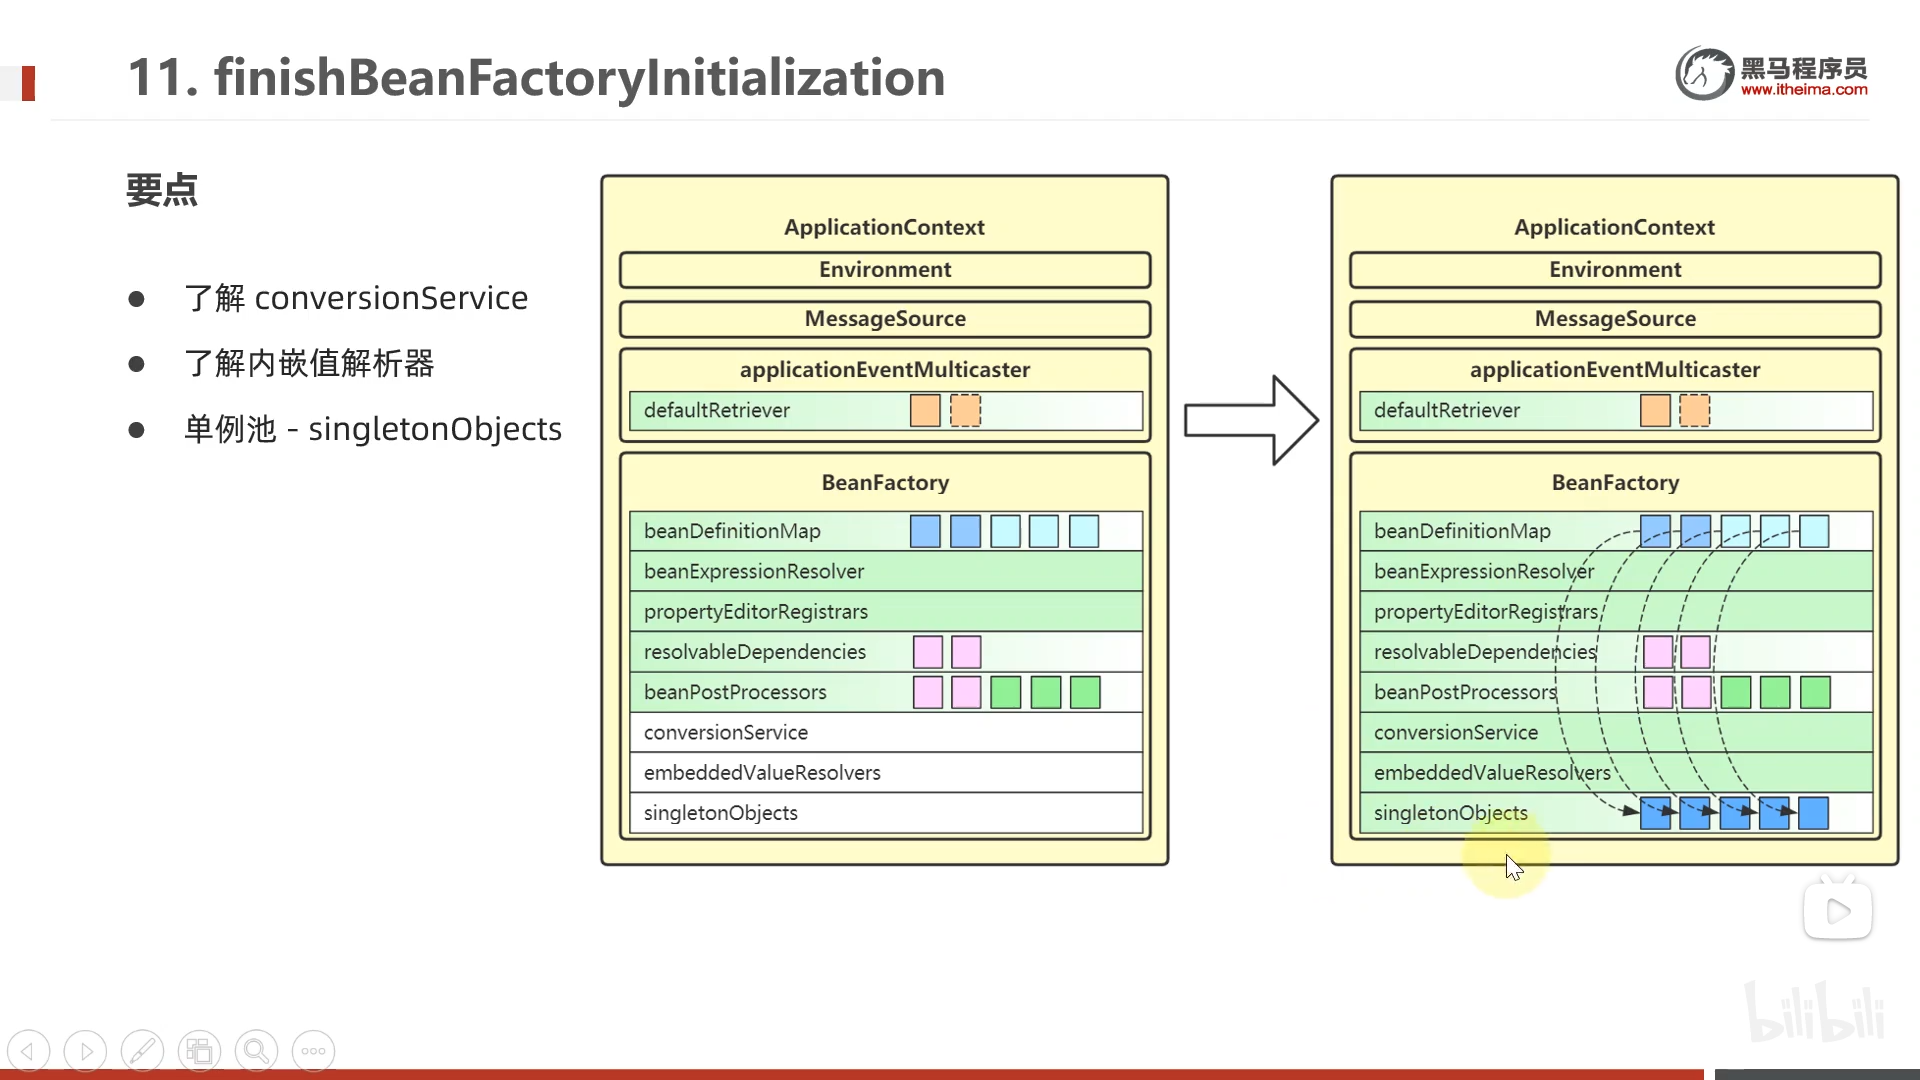
Task: Click conversionService row in right diagram
Action: pos(1616,732)
